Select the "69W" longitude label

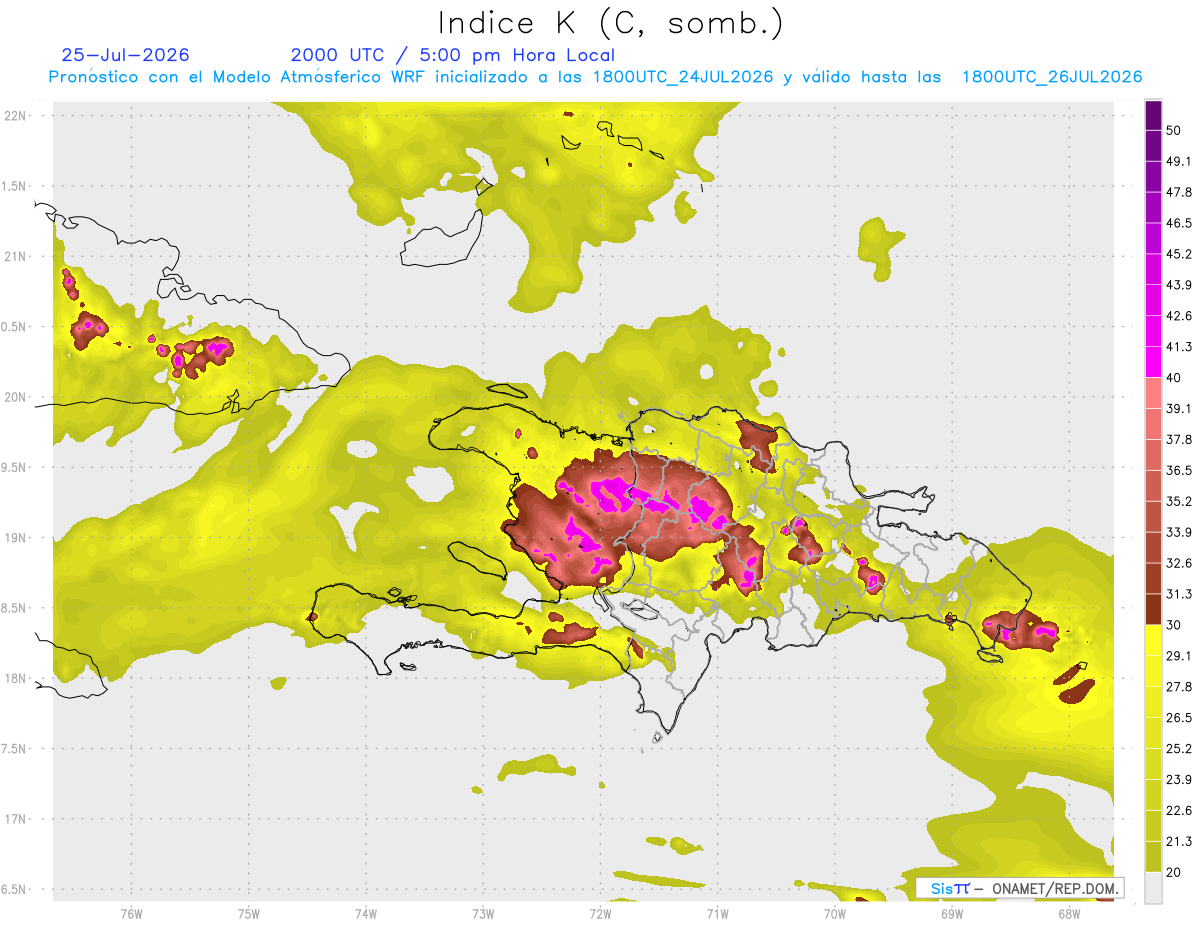click(952, 913)
